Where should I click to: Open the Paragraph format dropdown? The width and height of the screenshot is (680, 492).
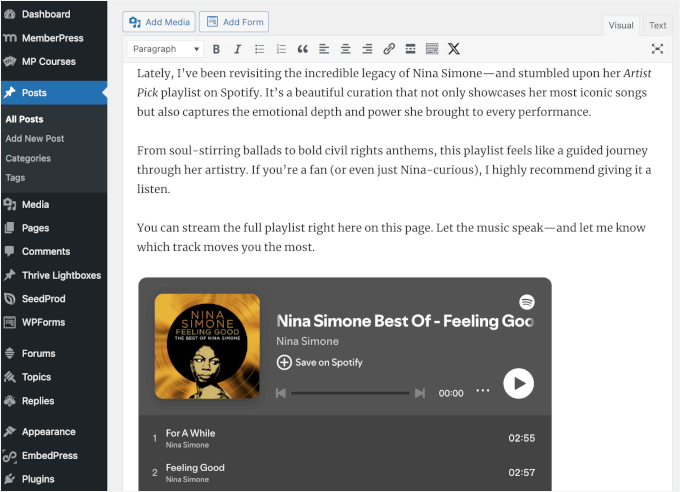click(166, 49)
